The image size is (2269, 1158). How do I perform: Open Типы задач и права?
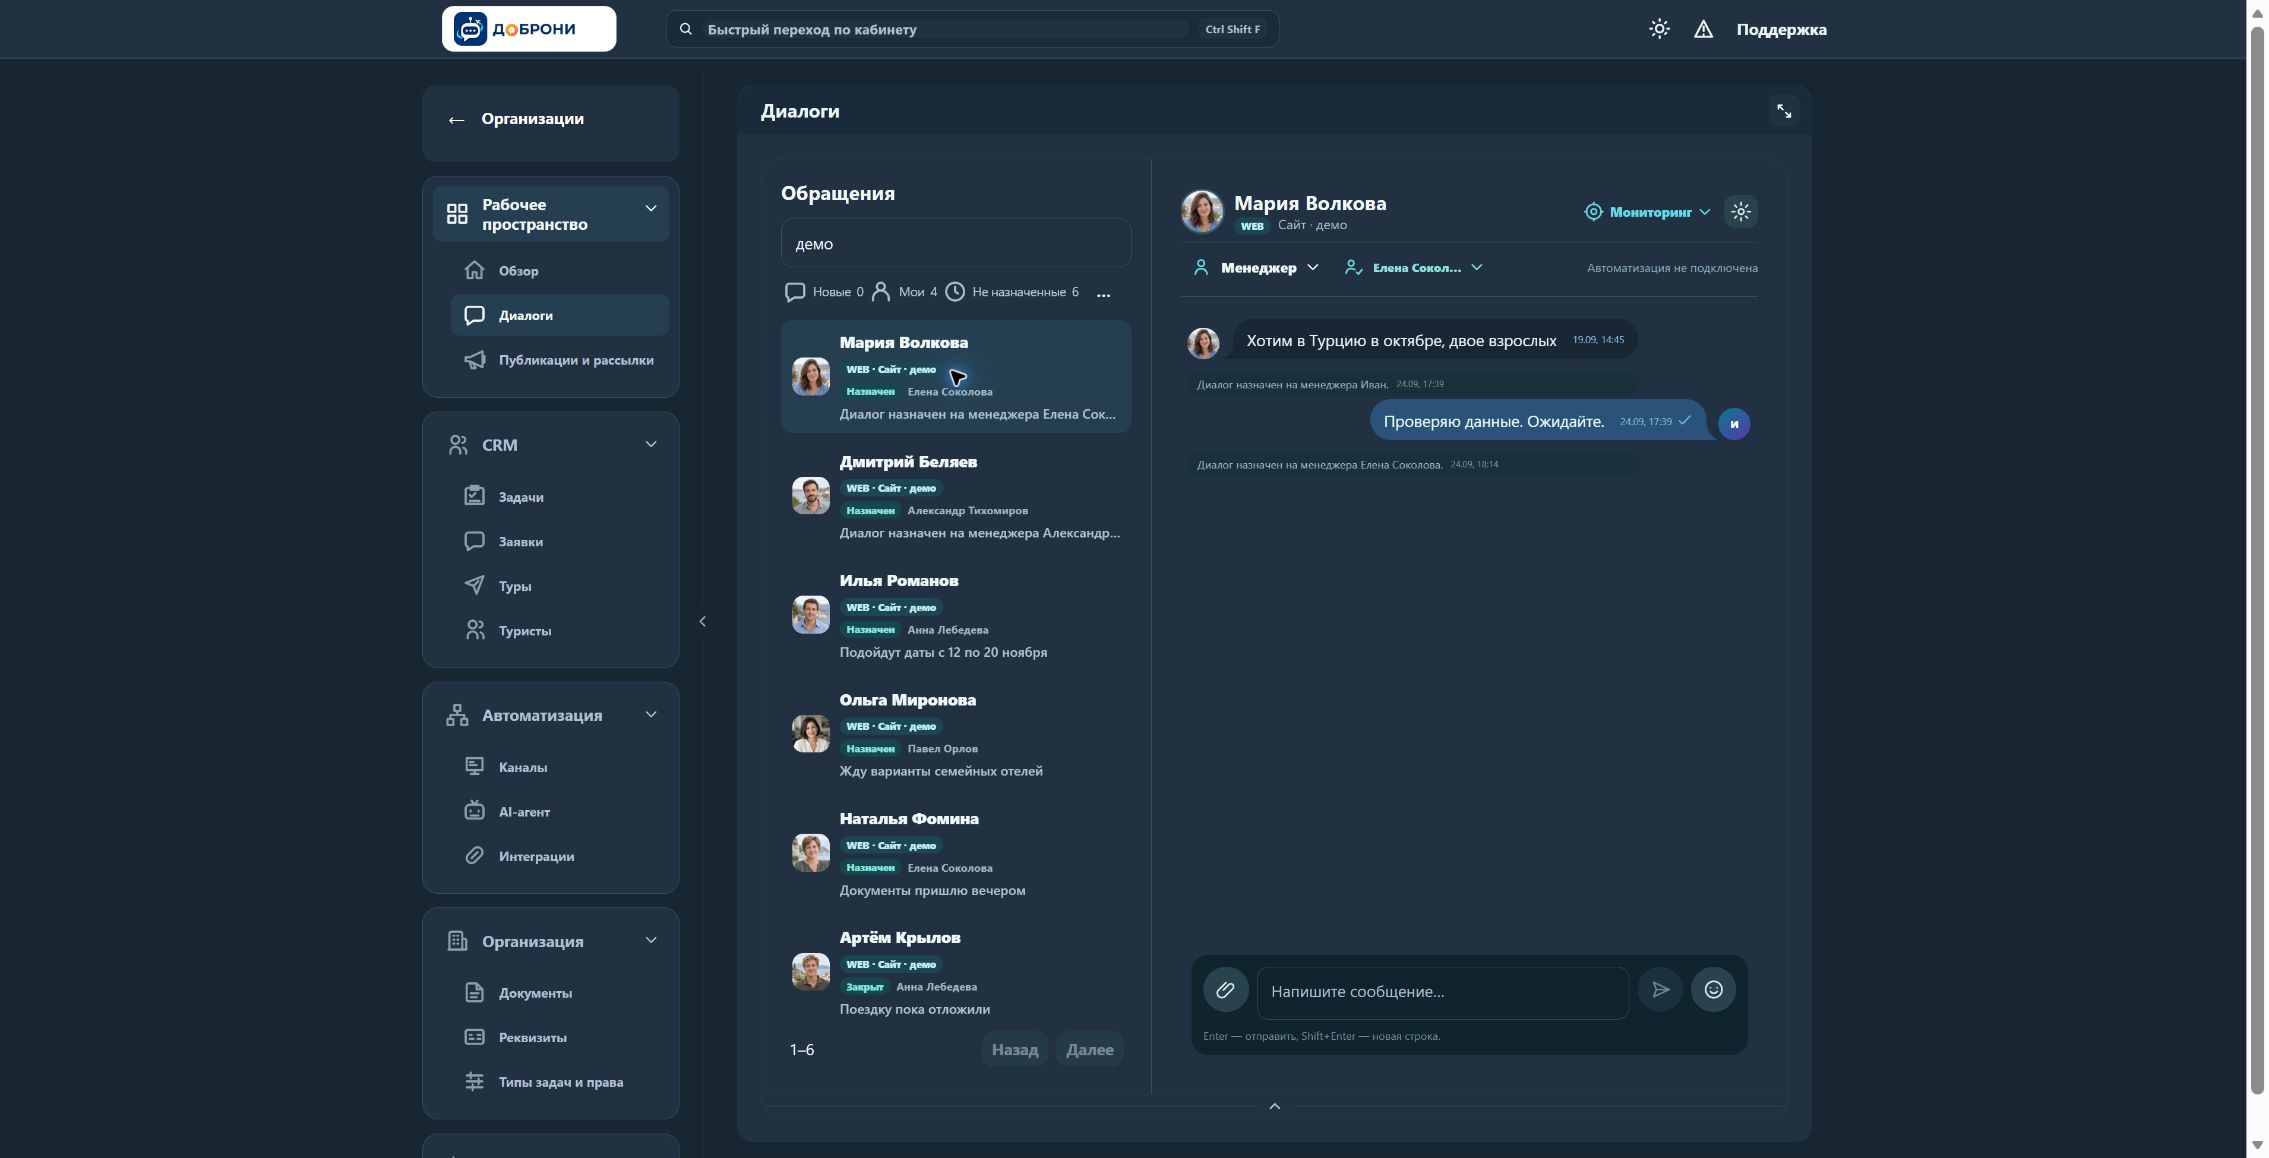560,1082
